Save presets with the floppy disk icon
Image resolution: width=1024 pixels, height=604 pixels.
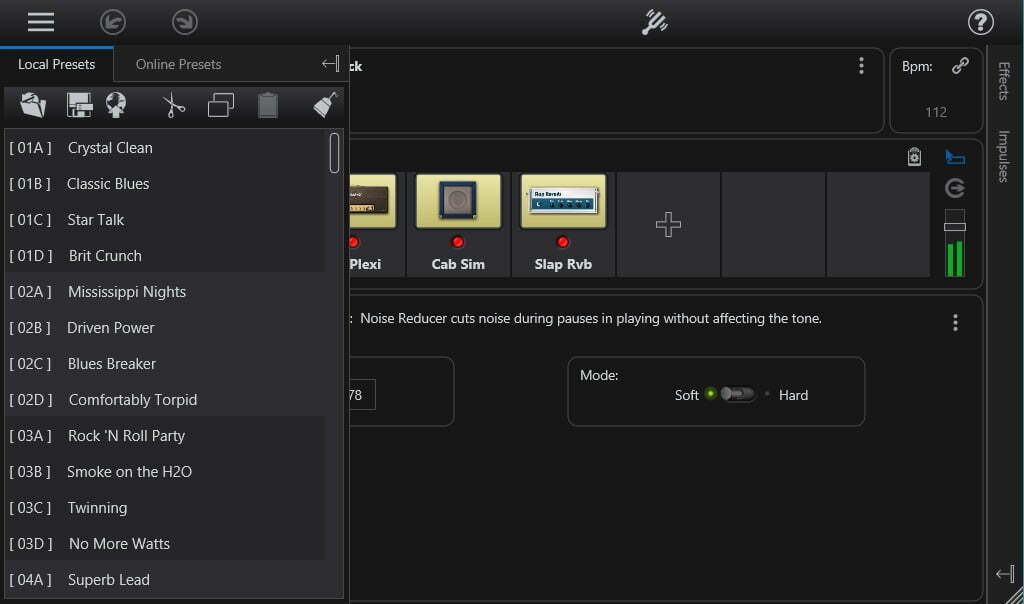pos(80,105)
